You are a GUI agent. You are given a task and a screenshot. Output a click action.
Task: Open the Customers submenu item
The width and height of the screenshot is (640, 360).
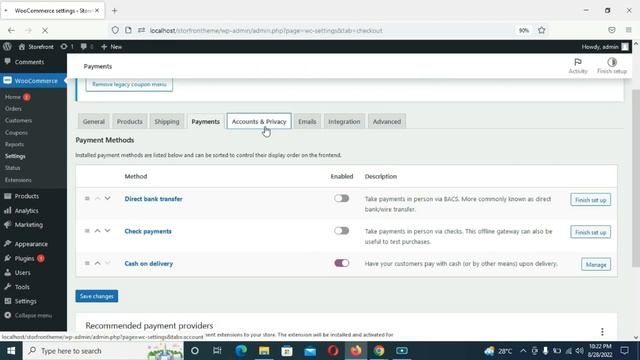(x=18, y=120)
